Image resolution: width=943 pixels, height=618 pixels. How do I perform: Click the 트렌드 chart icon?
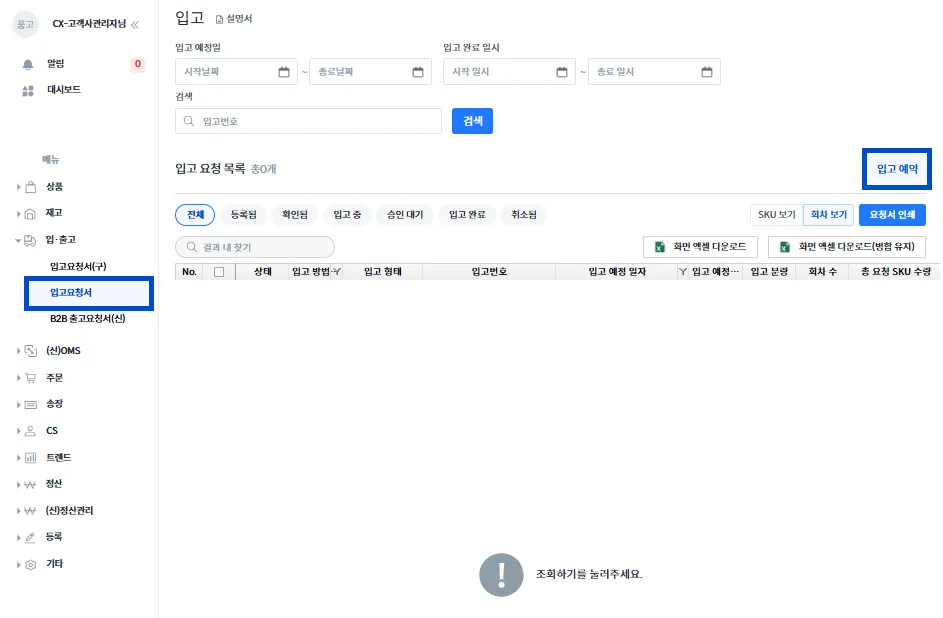click(x=31, y=458)
